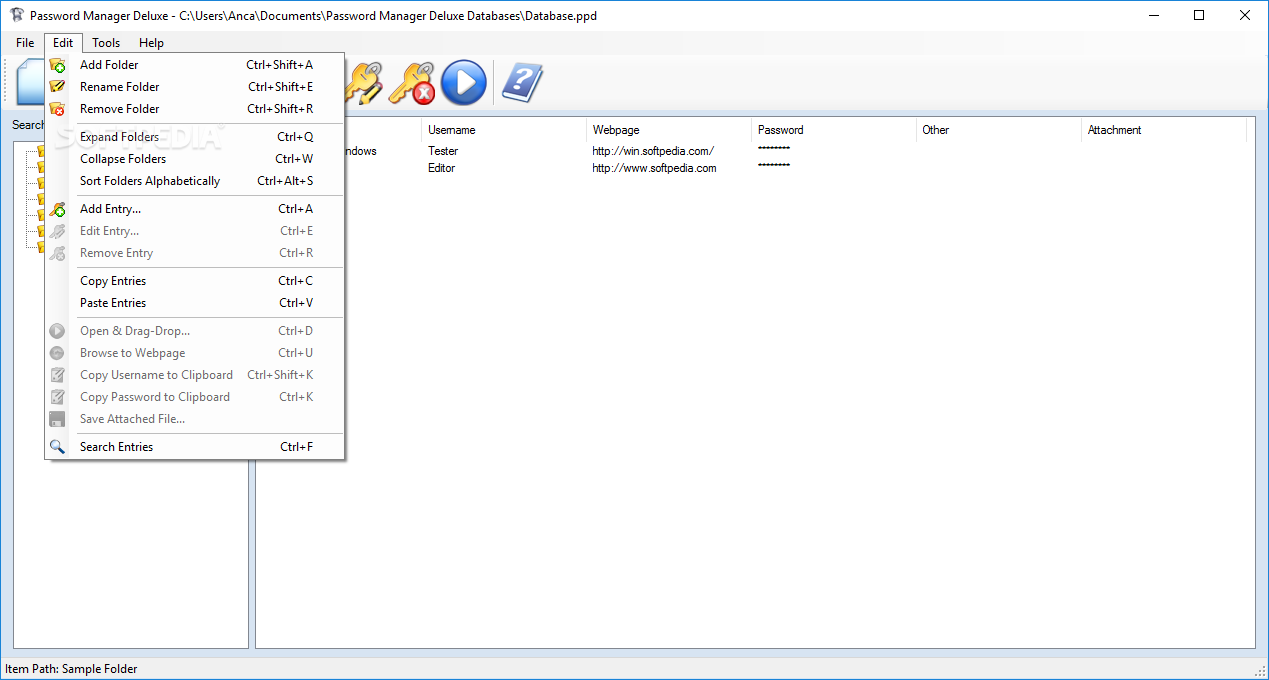Viewport: 1269px width, 680px height.
Task: Choose Remove Folder in the menu
Action: 195,109
